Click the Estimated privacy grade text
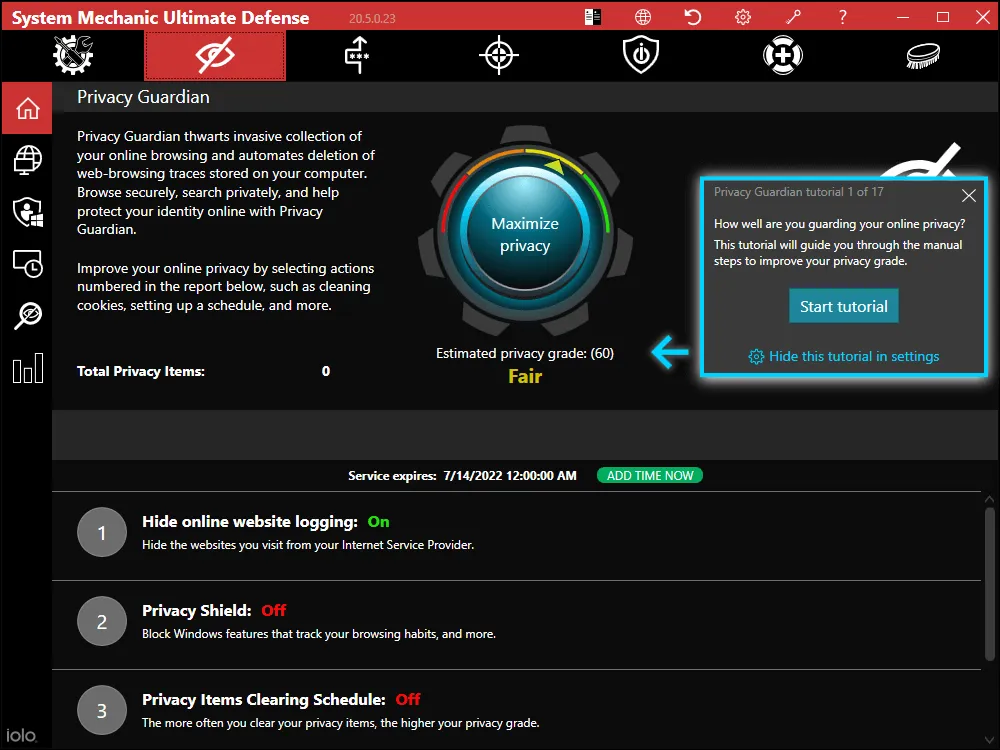The image size is (1000, 750). (x=525, y=353)
